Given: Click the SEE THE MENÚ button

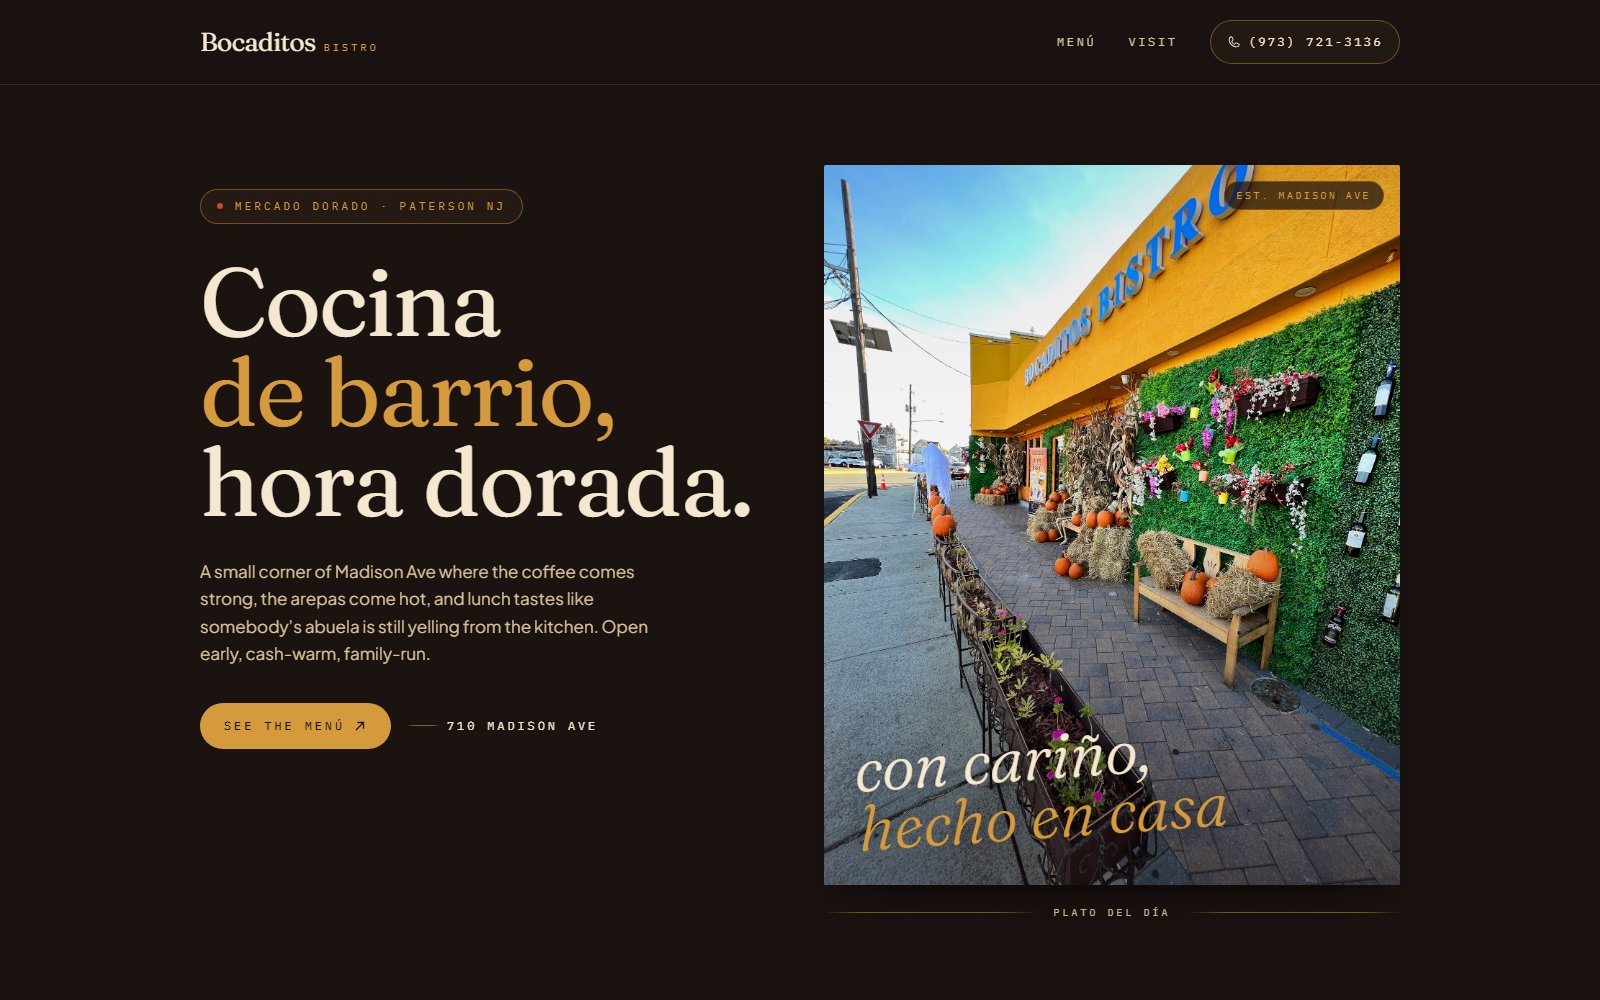Looking at the screenshot, I should pyautogui.click(x=295, y=726).
